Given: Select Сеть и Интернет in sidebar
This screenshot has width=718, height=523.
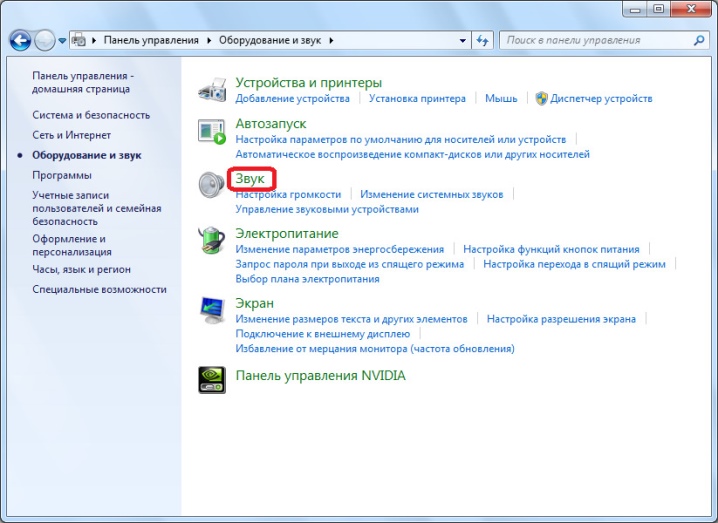Looking at the screenshot, I should (71, 135).
